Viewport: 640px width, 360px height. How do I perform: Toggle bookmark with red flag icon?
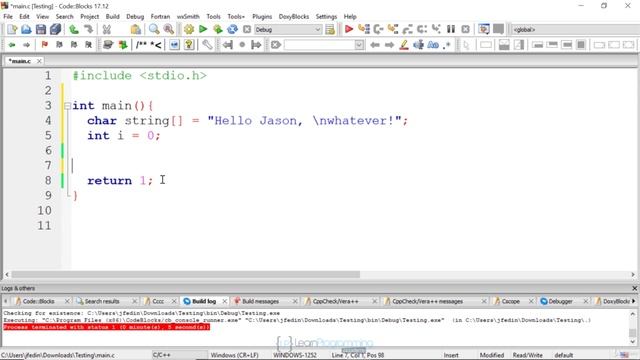[x=44, y=45]
